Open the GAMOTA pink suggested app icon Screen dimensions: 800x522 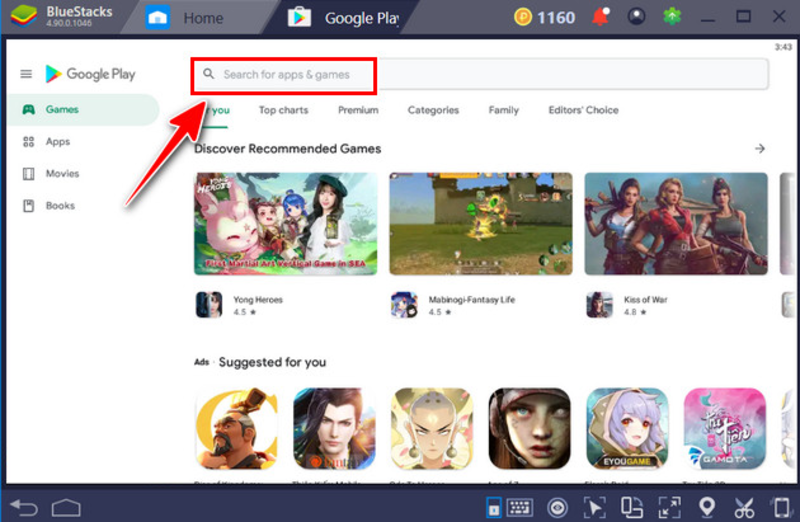point(724,429)
